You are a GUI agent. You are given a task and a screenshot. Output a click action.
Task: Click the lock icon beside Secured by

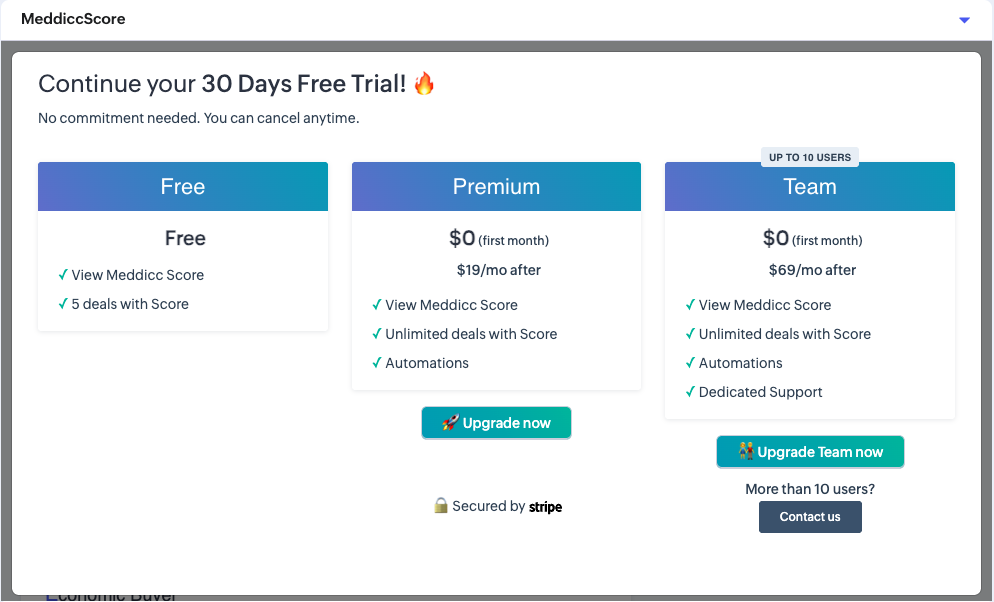click(x=441, y=506)
